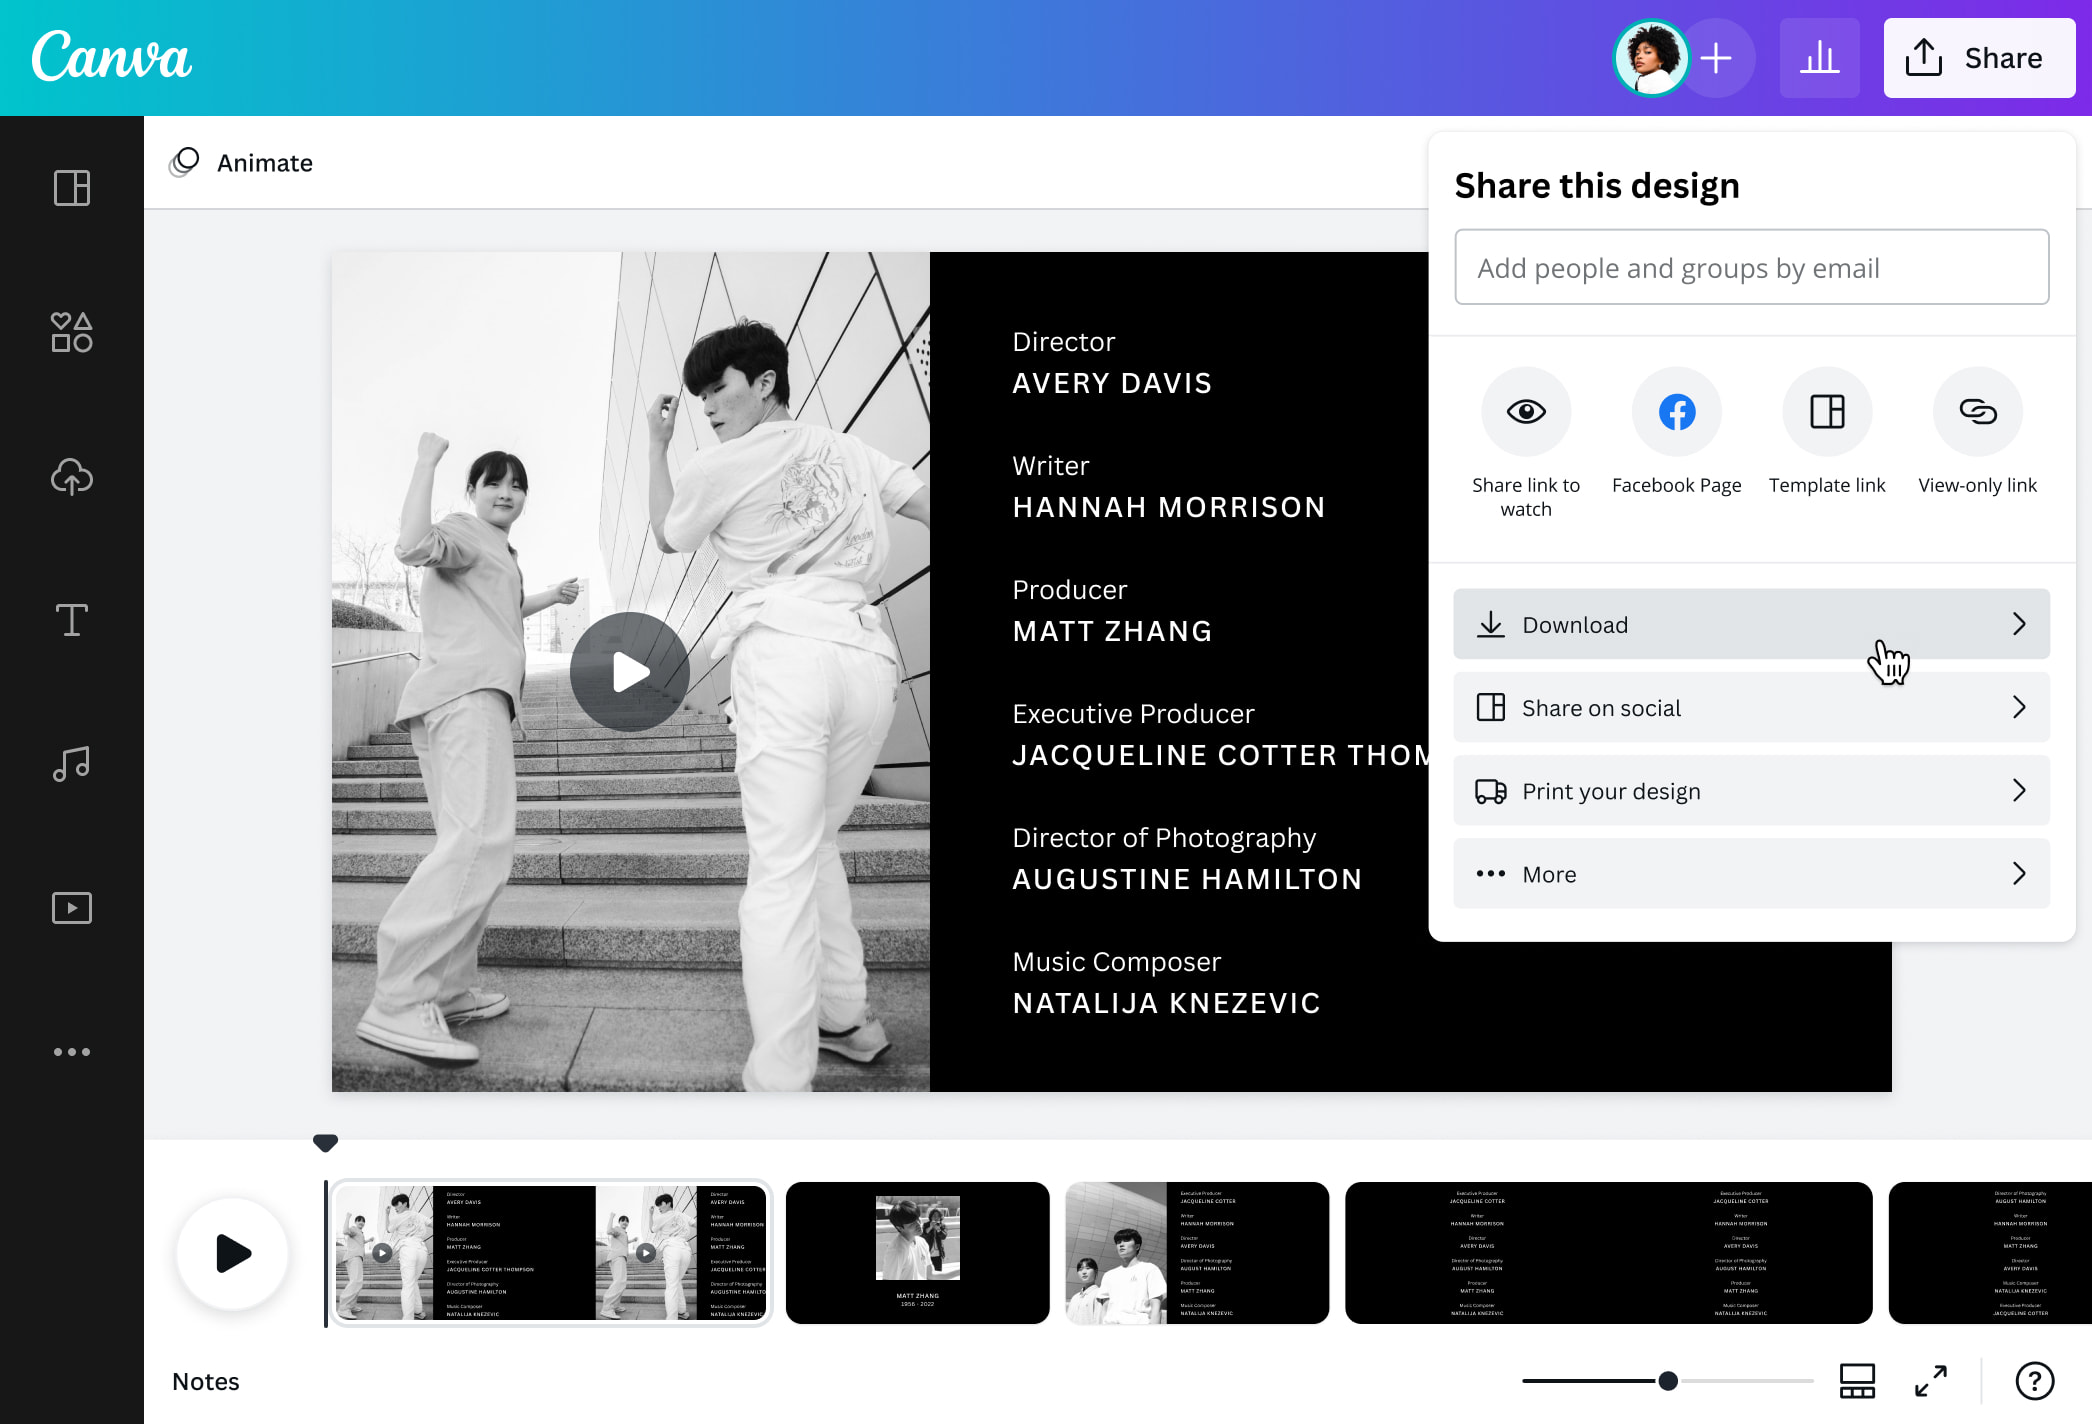Open the Animate menu
This screenshot has height=1424, width=2092.
(240, 162)
